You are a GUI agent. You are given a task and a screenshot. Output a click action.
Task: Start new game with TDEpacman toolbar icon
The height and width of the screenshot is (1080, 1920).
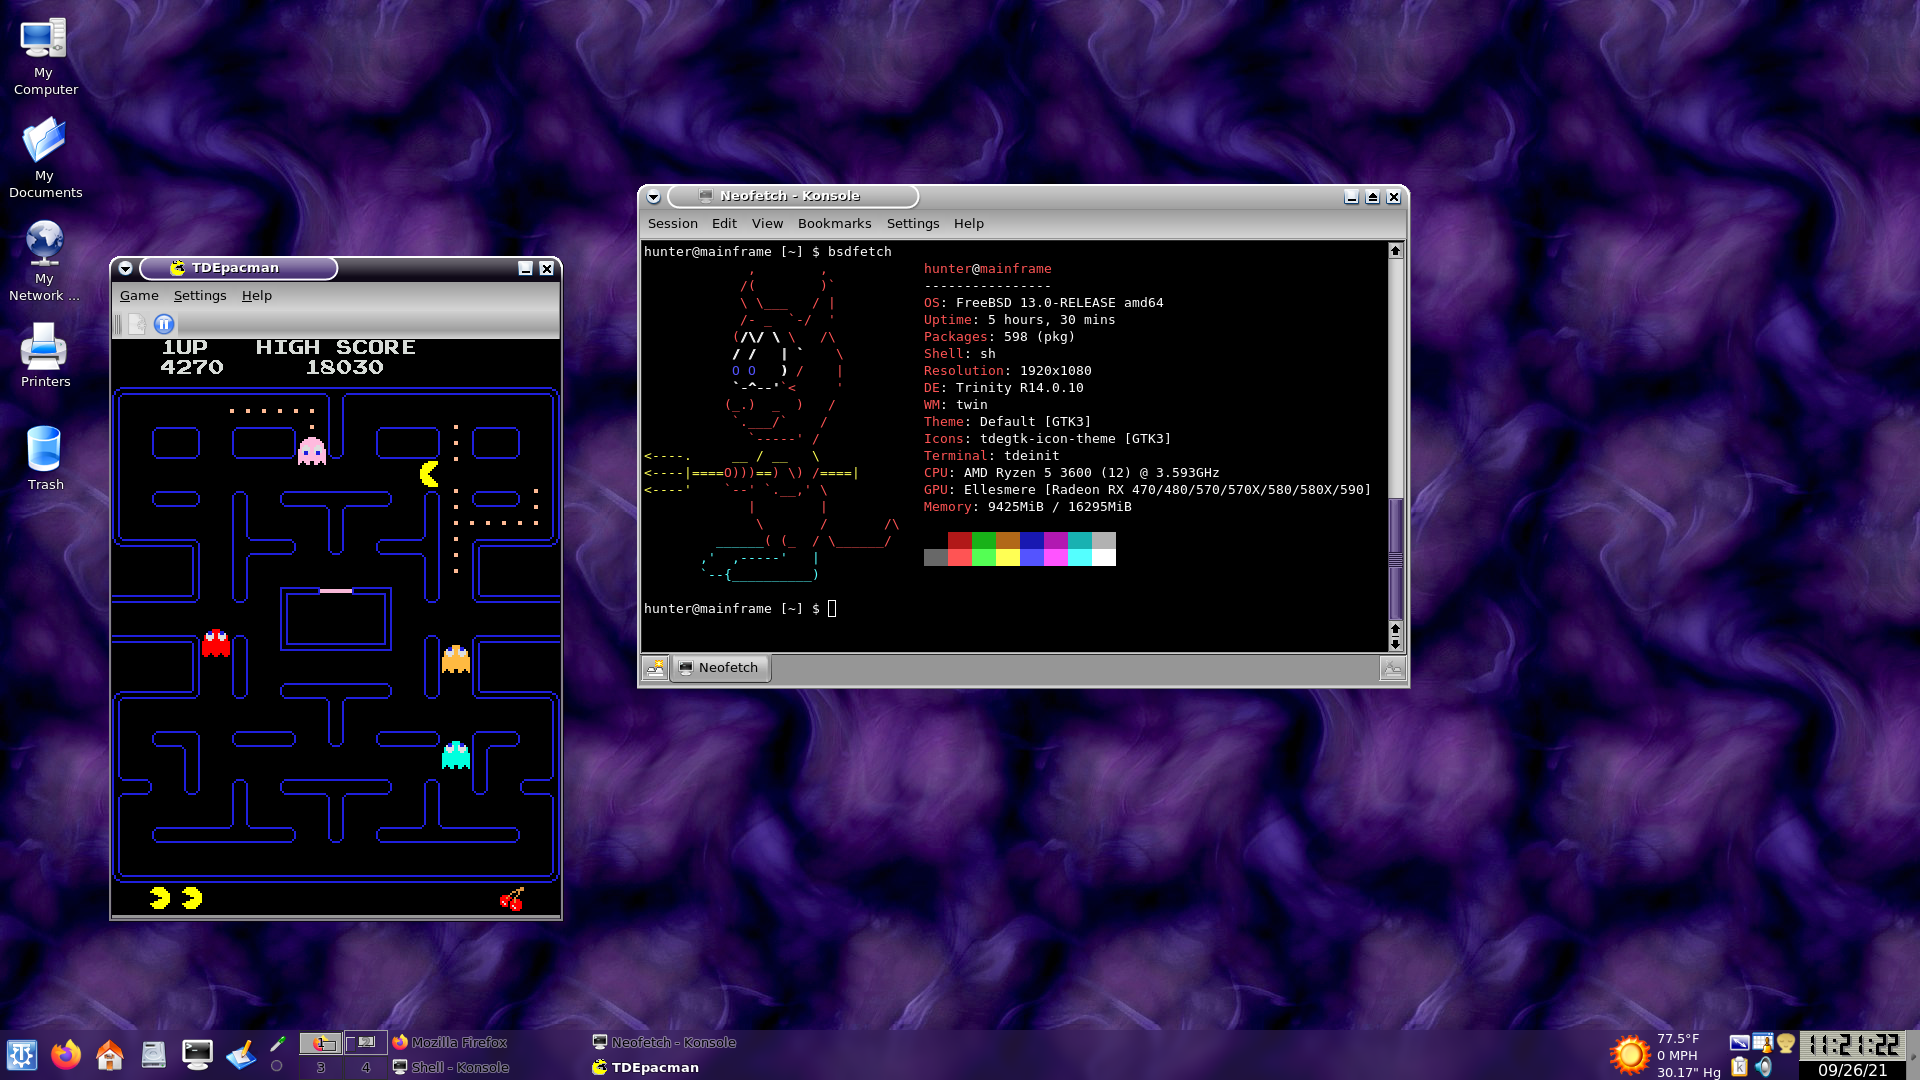(138, 323)
